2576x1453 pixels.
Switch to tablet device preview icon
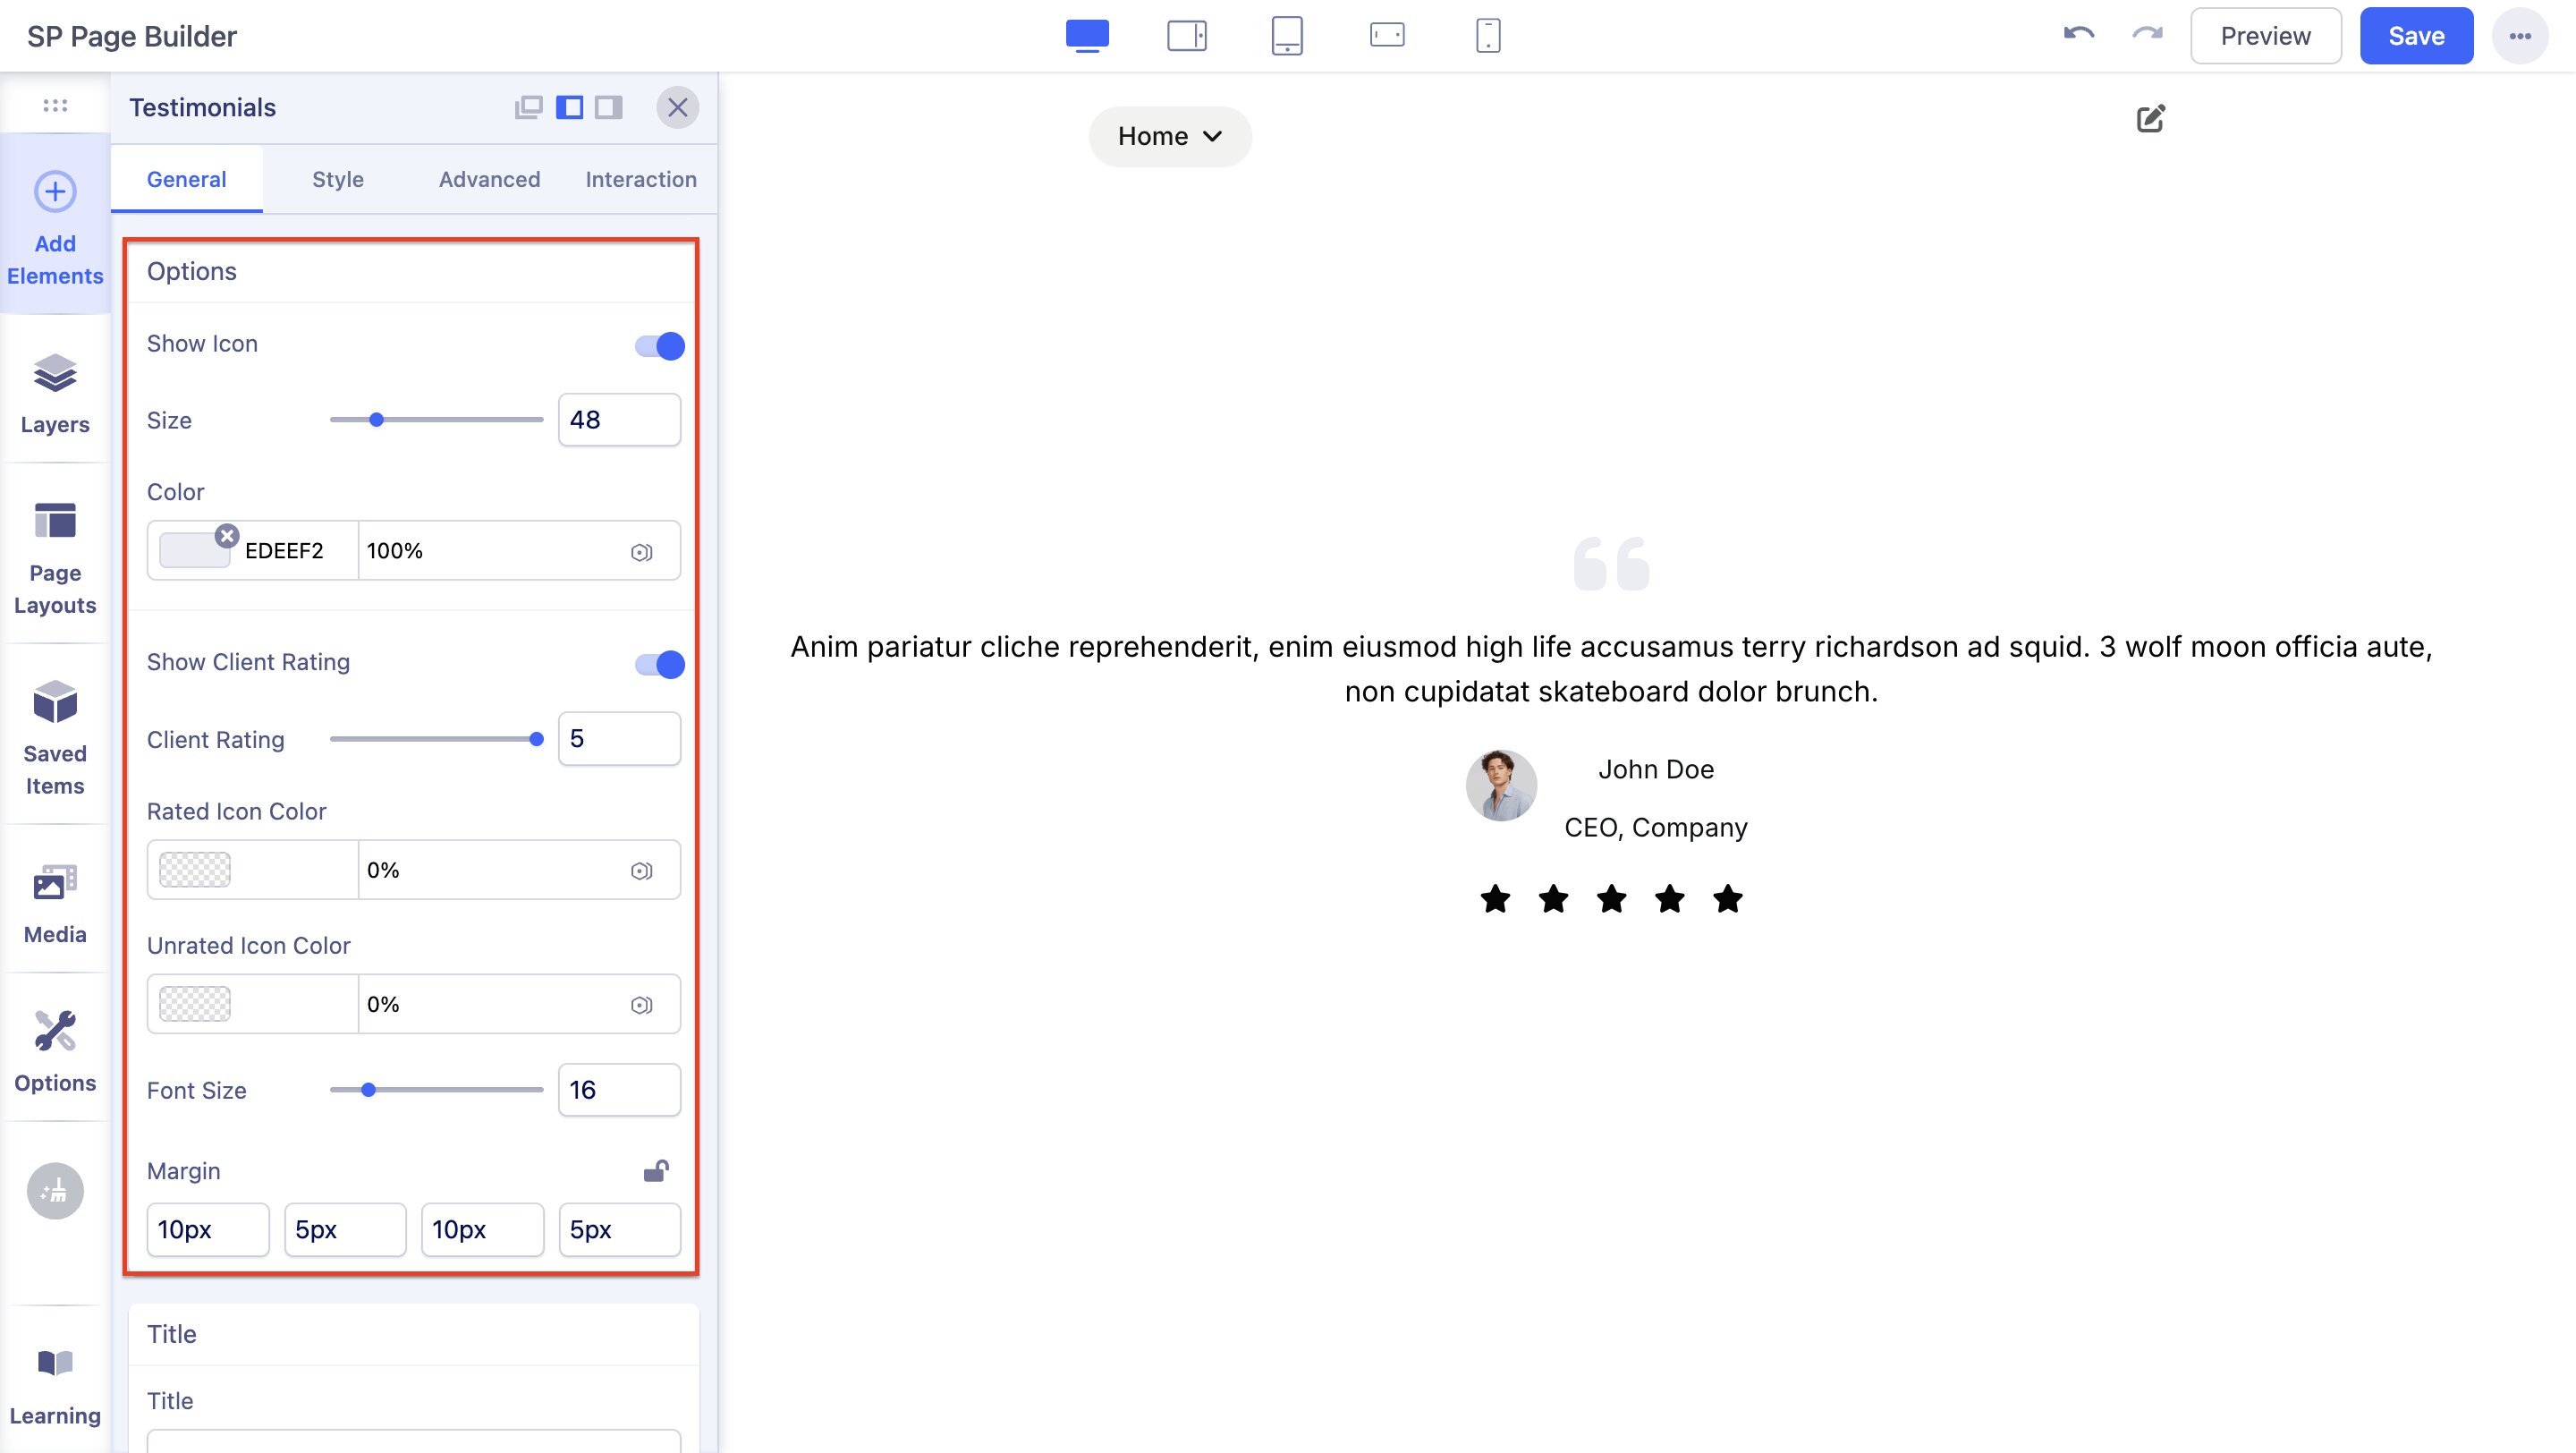(x=1286, y=36)
